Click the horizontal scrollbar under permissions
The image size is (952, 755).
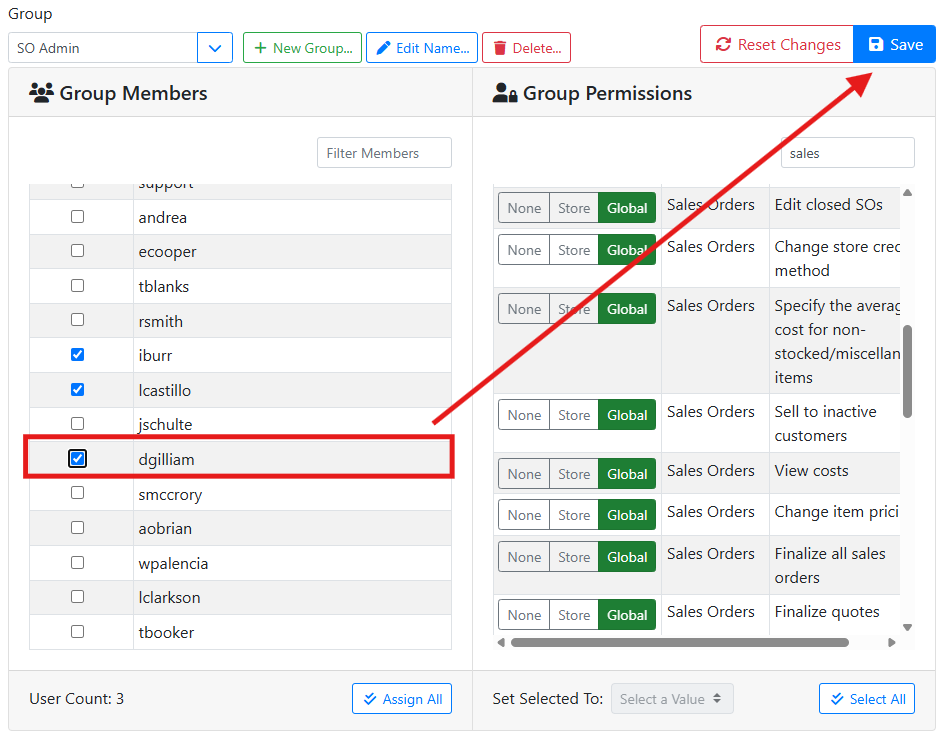coord(680,643)
